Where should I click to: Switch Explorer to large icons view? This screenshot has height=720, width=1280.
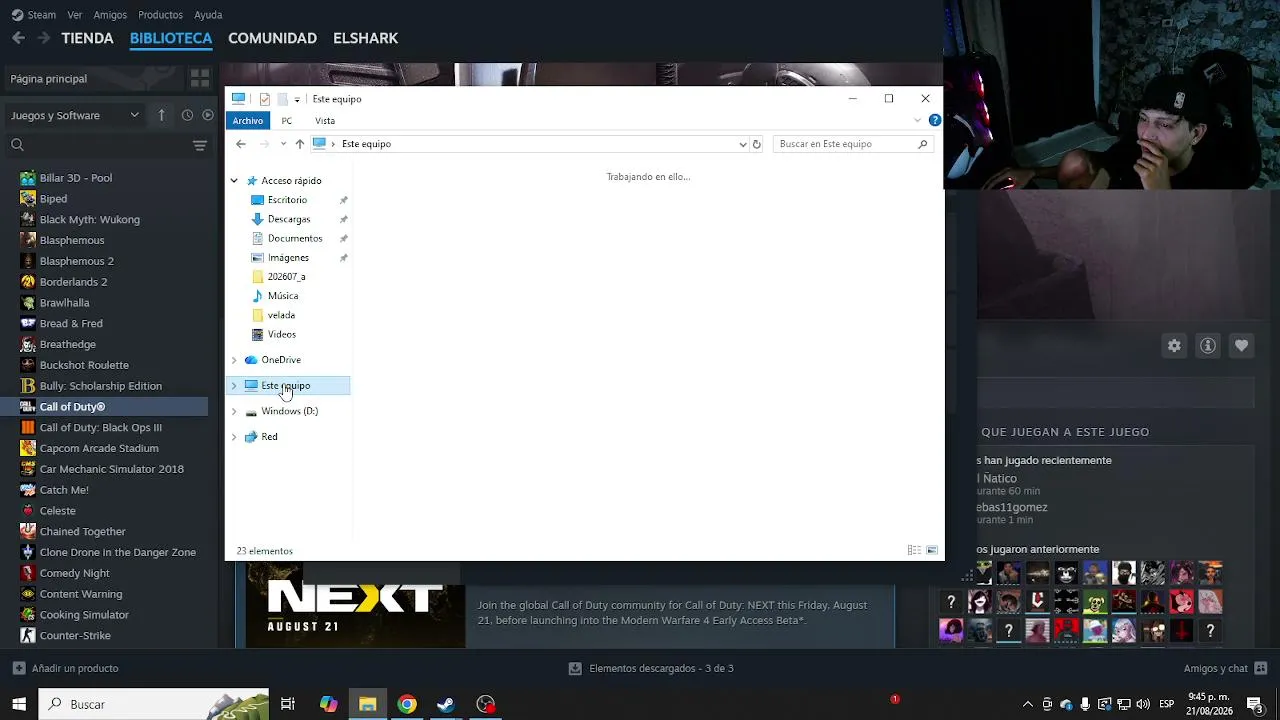click(x=932, y=551)
